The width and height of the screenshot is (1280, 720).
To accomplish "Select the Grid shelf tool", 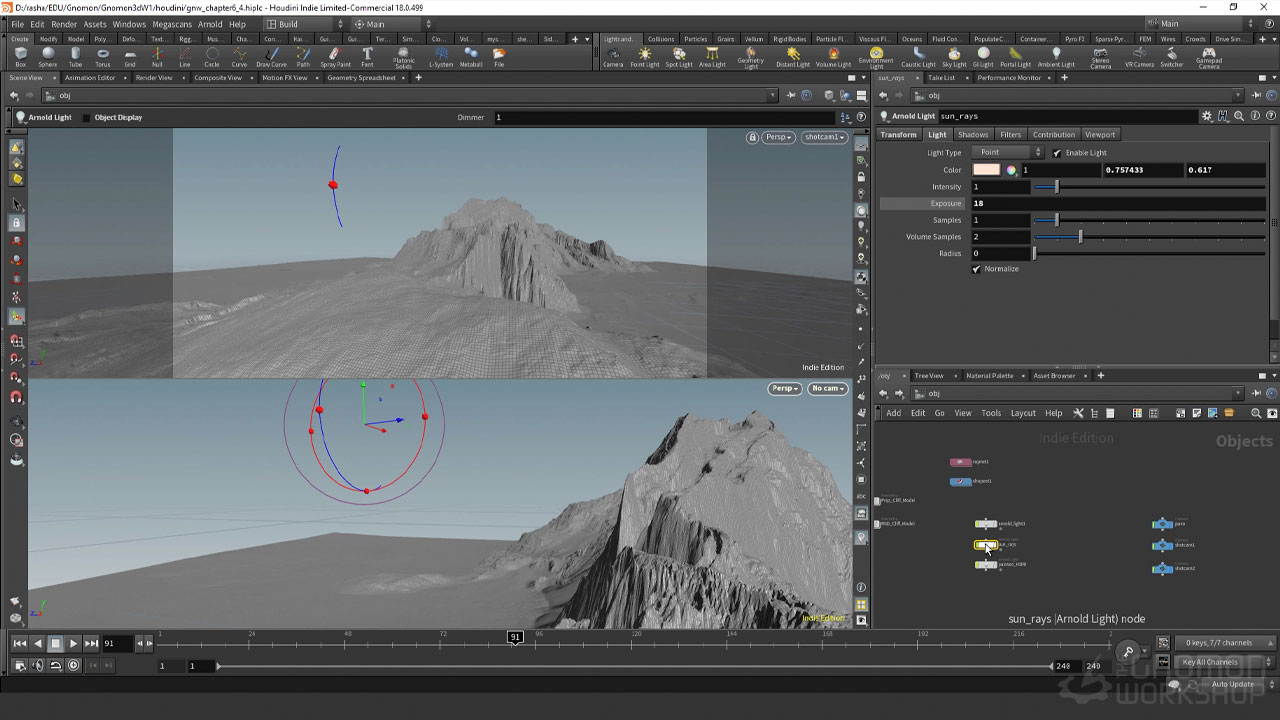I will click(x=130, y=57).
